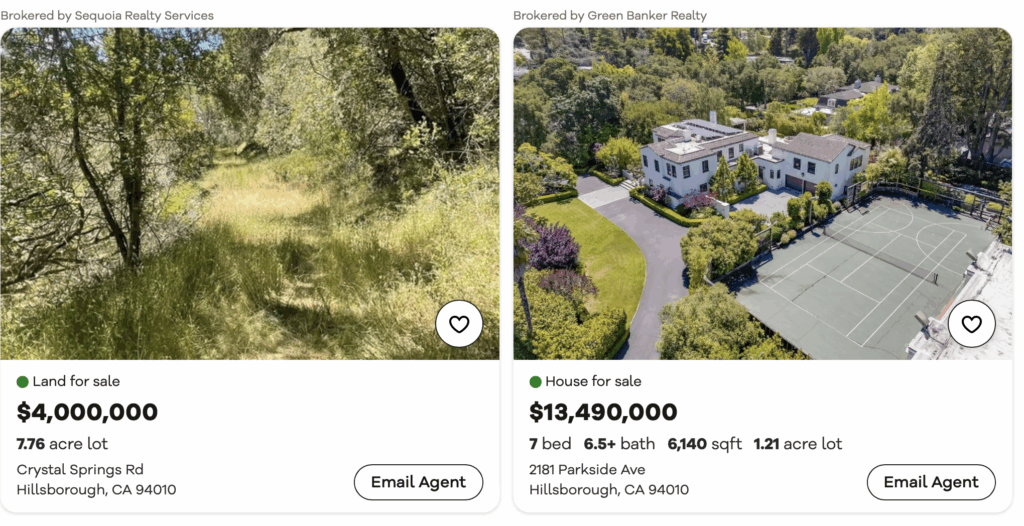Screen dimensions: 1024x526
Task: Click the Brokered by Green Banker Realty text
Action: coord(610,15)
